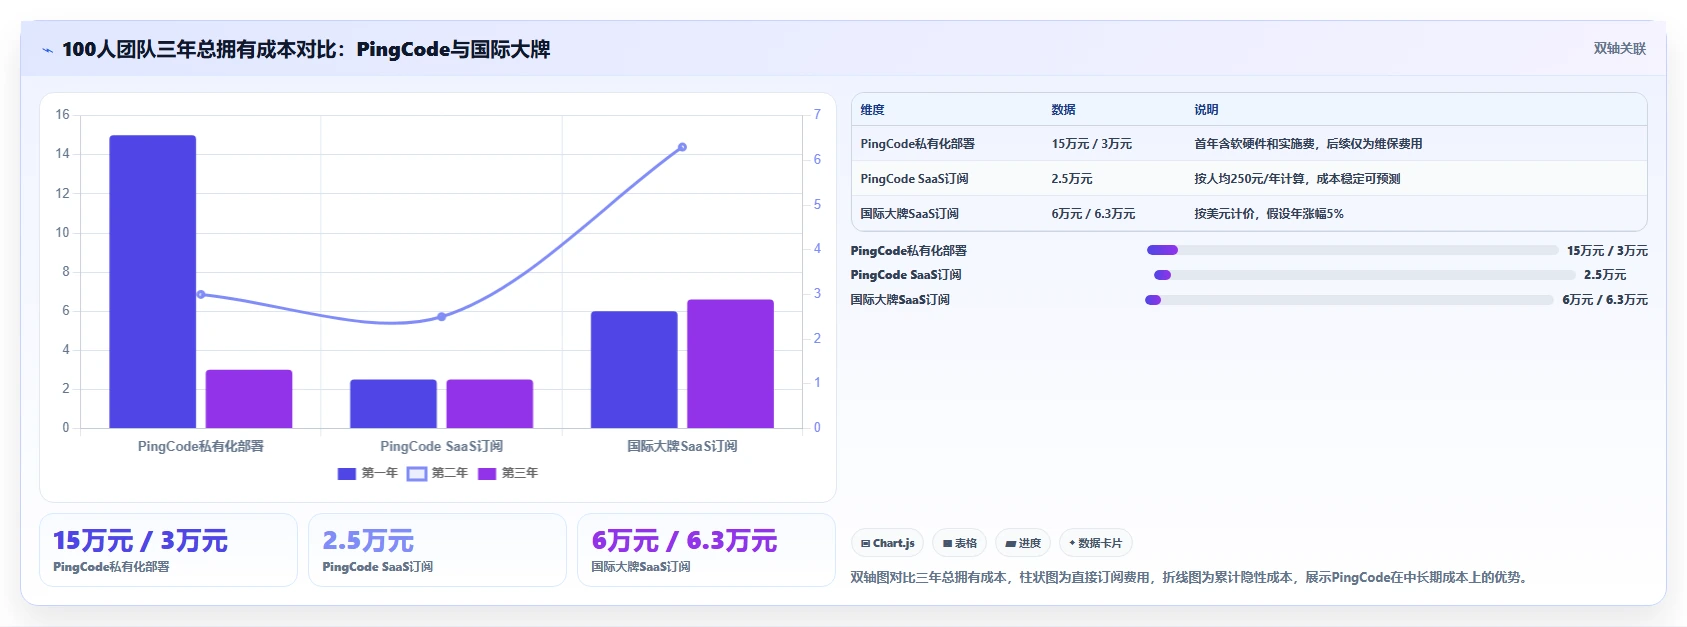Click the line point above PingCode SaaS订阅
The width and height of the screenshot is (1687, 627).
point(442,317)
